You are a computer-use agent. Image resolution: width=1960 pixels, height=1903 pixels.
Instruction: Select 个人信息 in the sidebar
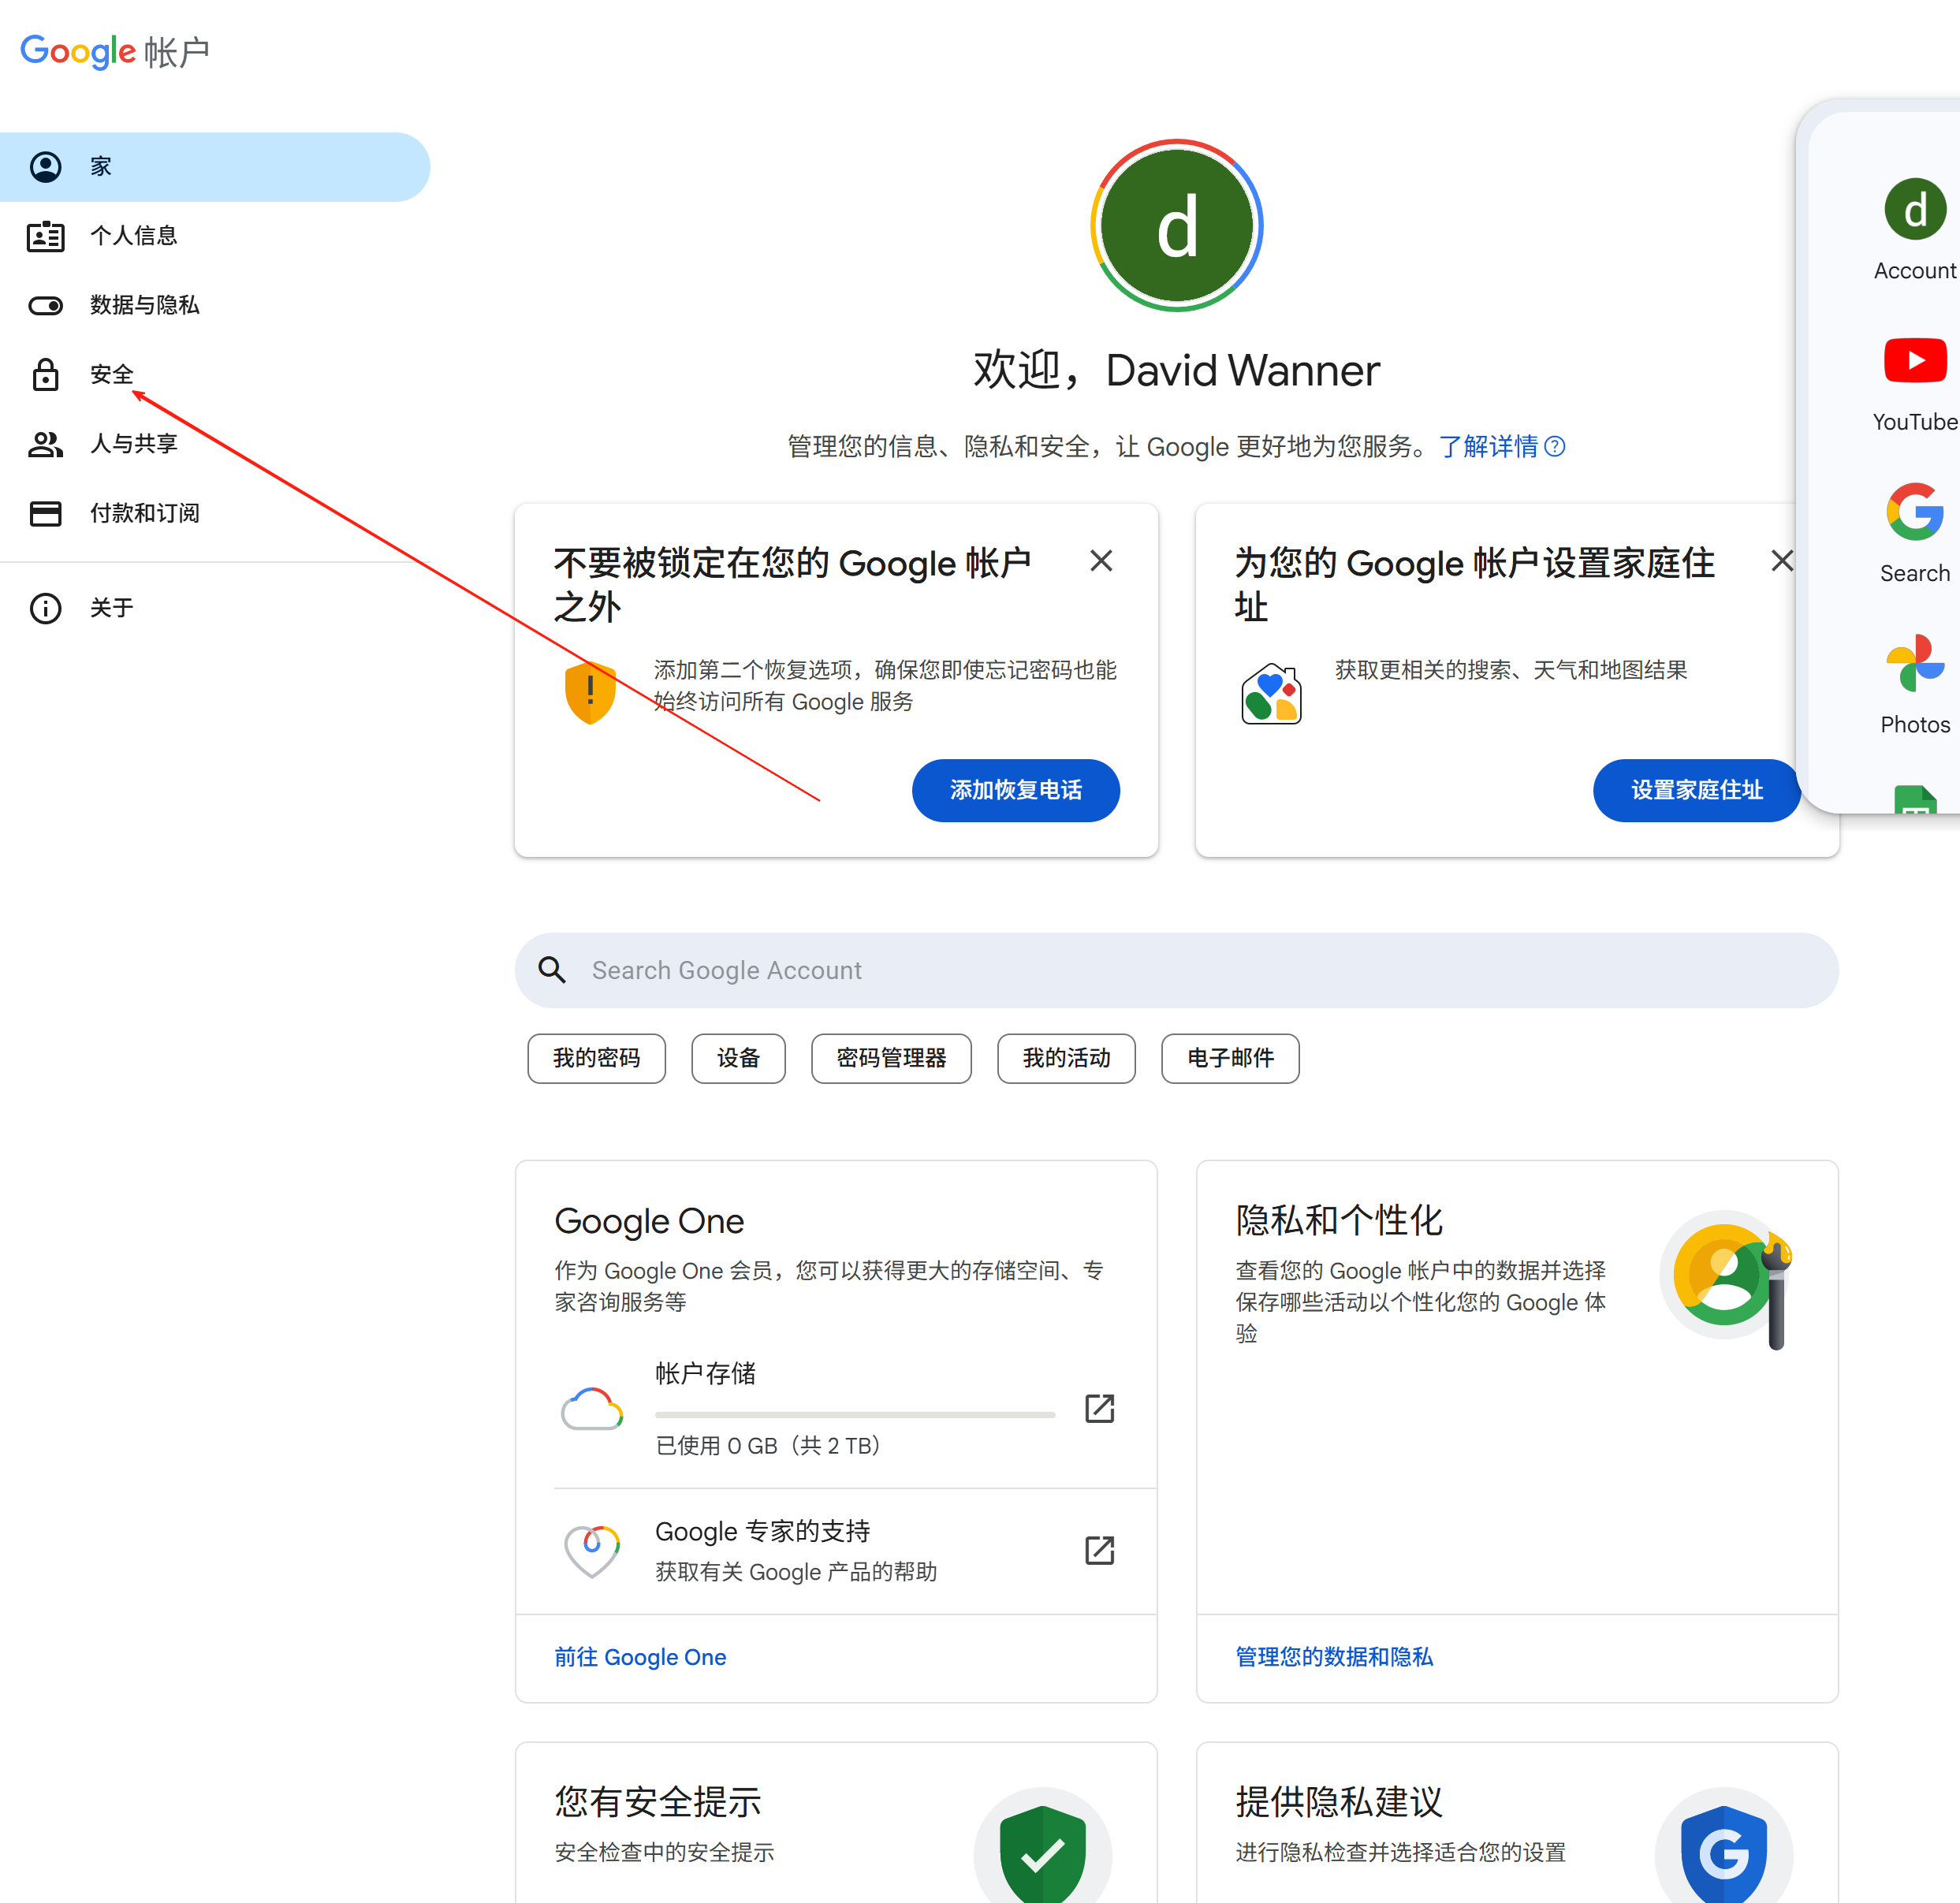pyautogui.click(x=133, y=236)
